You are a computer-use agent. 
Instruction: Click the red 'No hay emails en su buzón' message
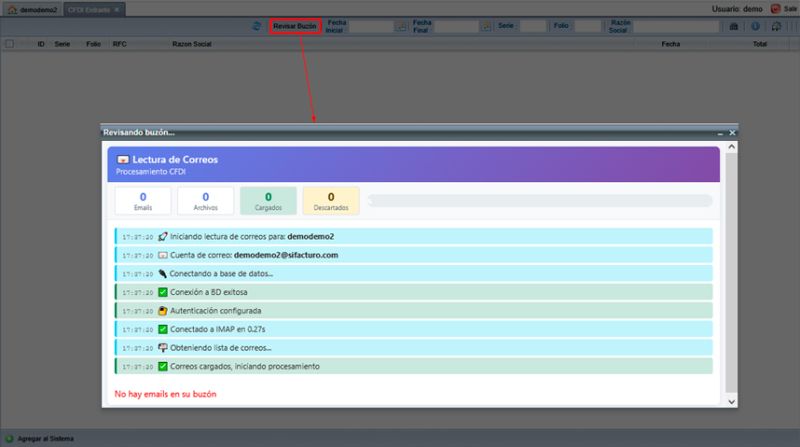(165, 394)
